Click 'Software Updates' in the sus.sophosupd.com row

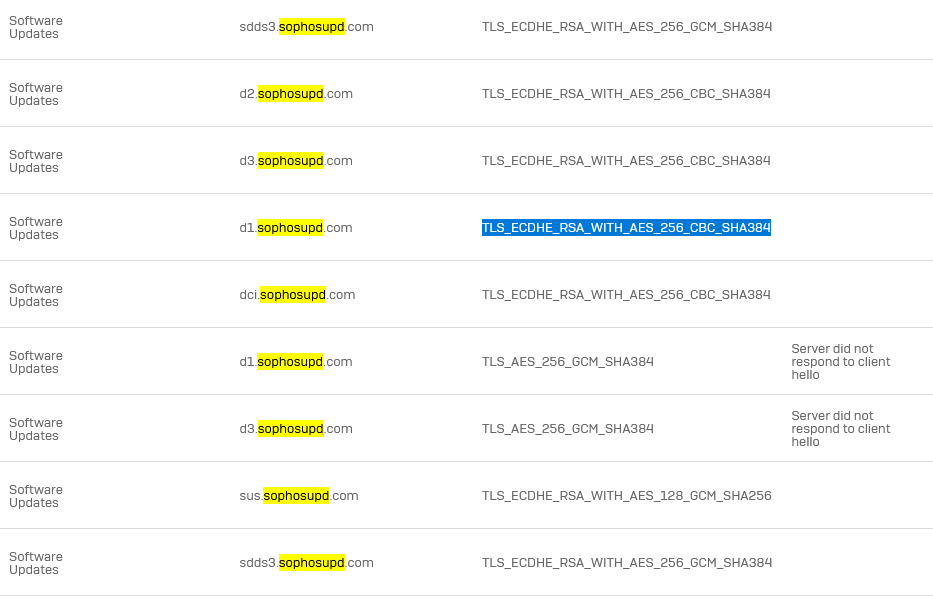(x=36, y=496)
